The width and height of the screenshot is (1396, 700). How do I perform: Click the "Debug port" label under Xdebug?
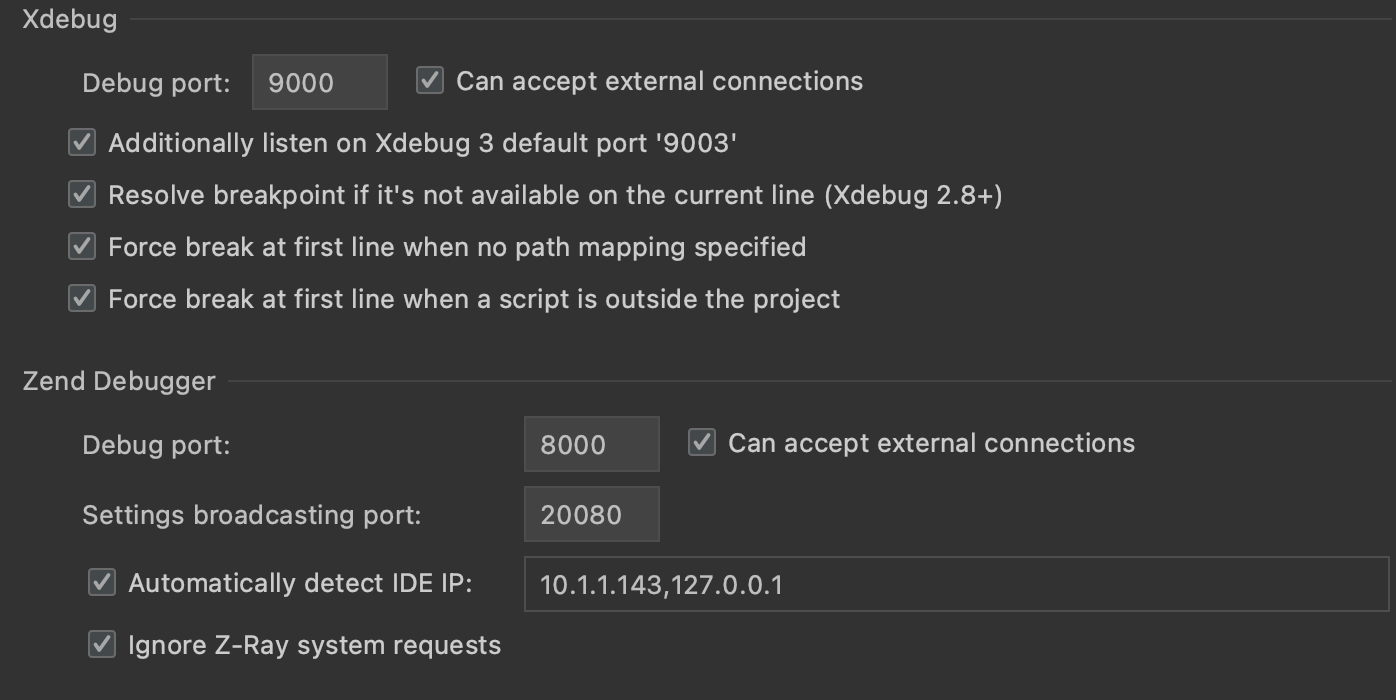tap(155, 83)
